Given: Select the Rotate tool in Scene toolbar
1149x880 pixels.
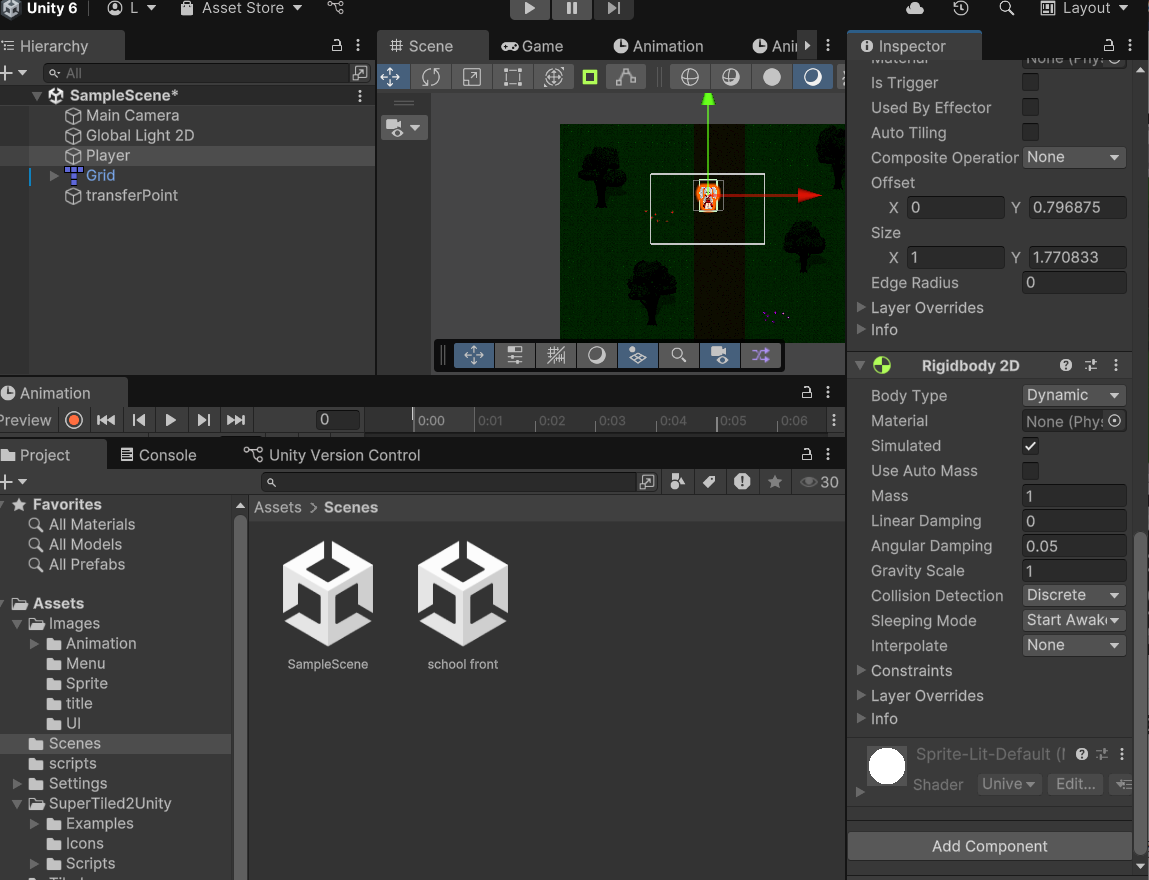Looking at the screenshot, I should (431, 77).
